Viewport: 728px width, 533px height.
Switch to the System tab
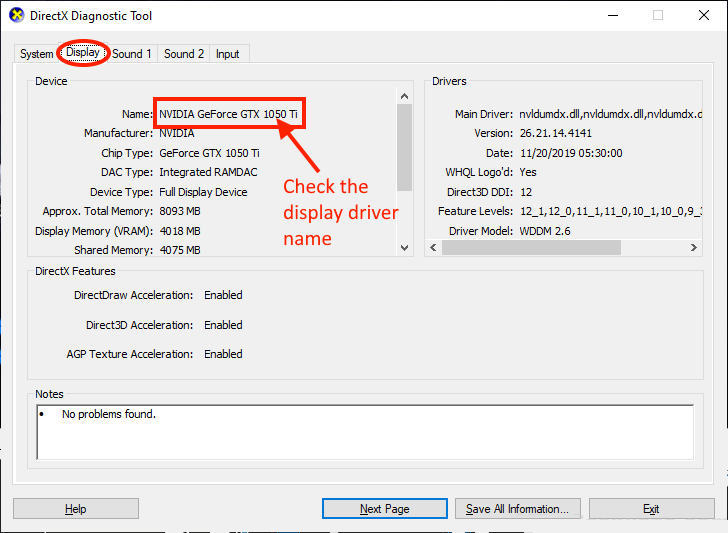tap(36, 54)
